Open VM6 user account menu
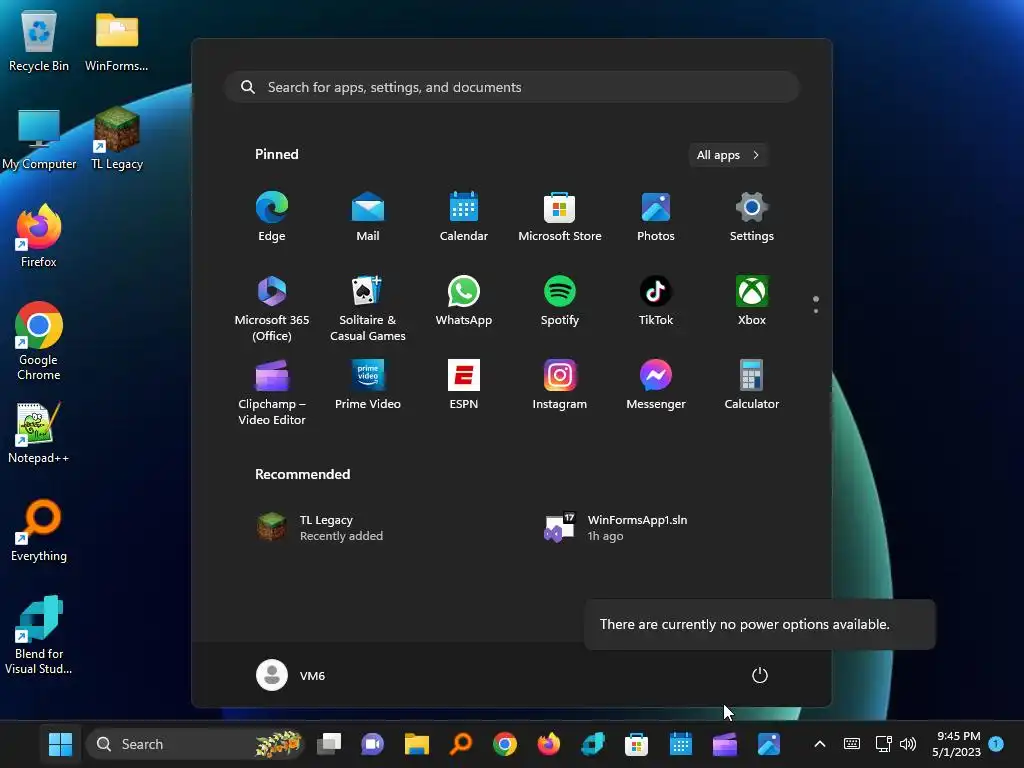This screenshot has height=768, width=1024. click(x=291, y=675)
